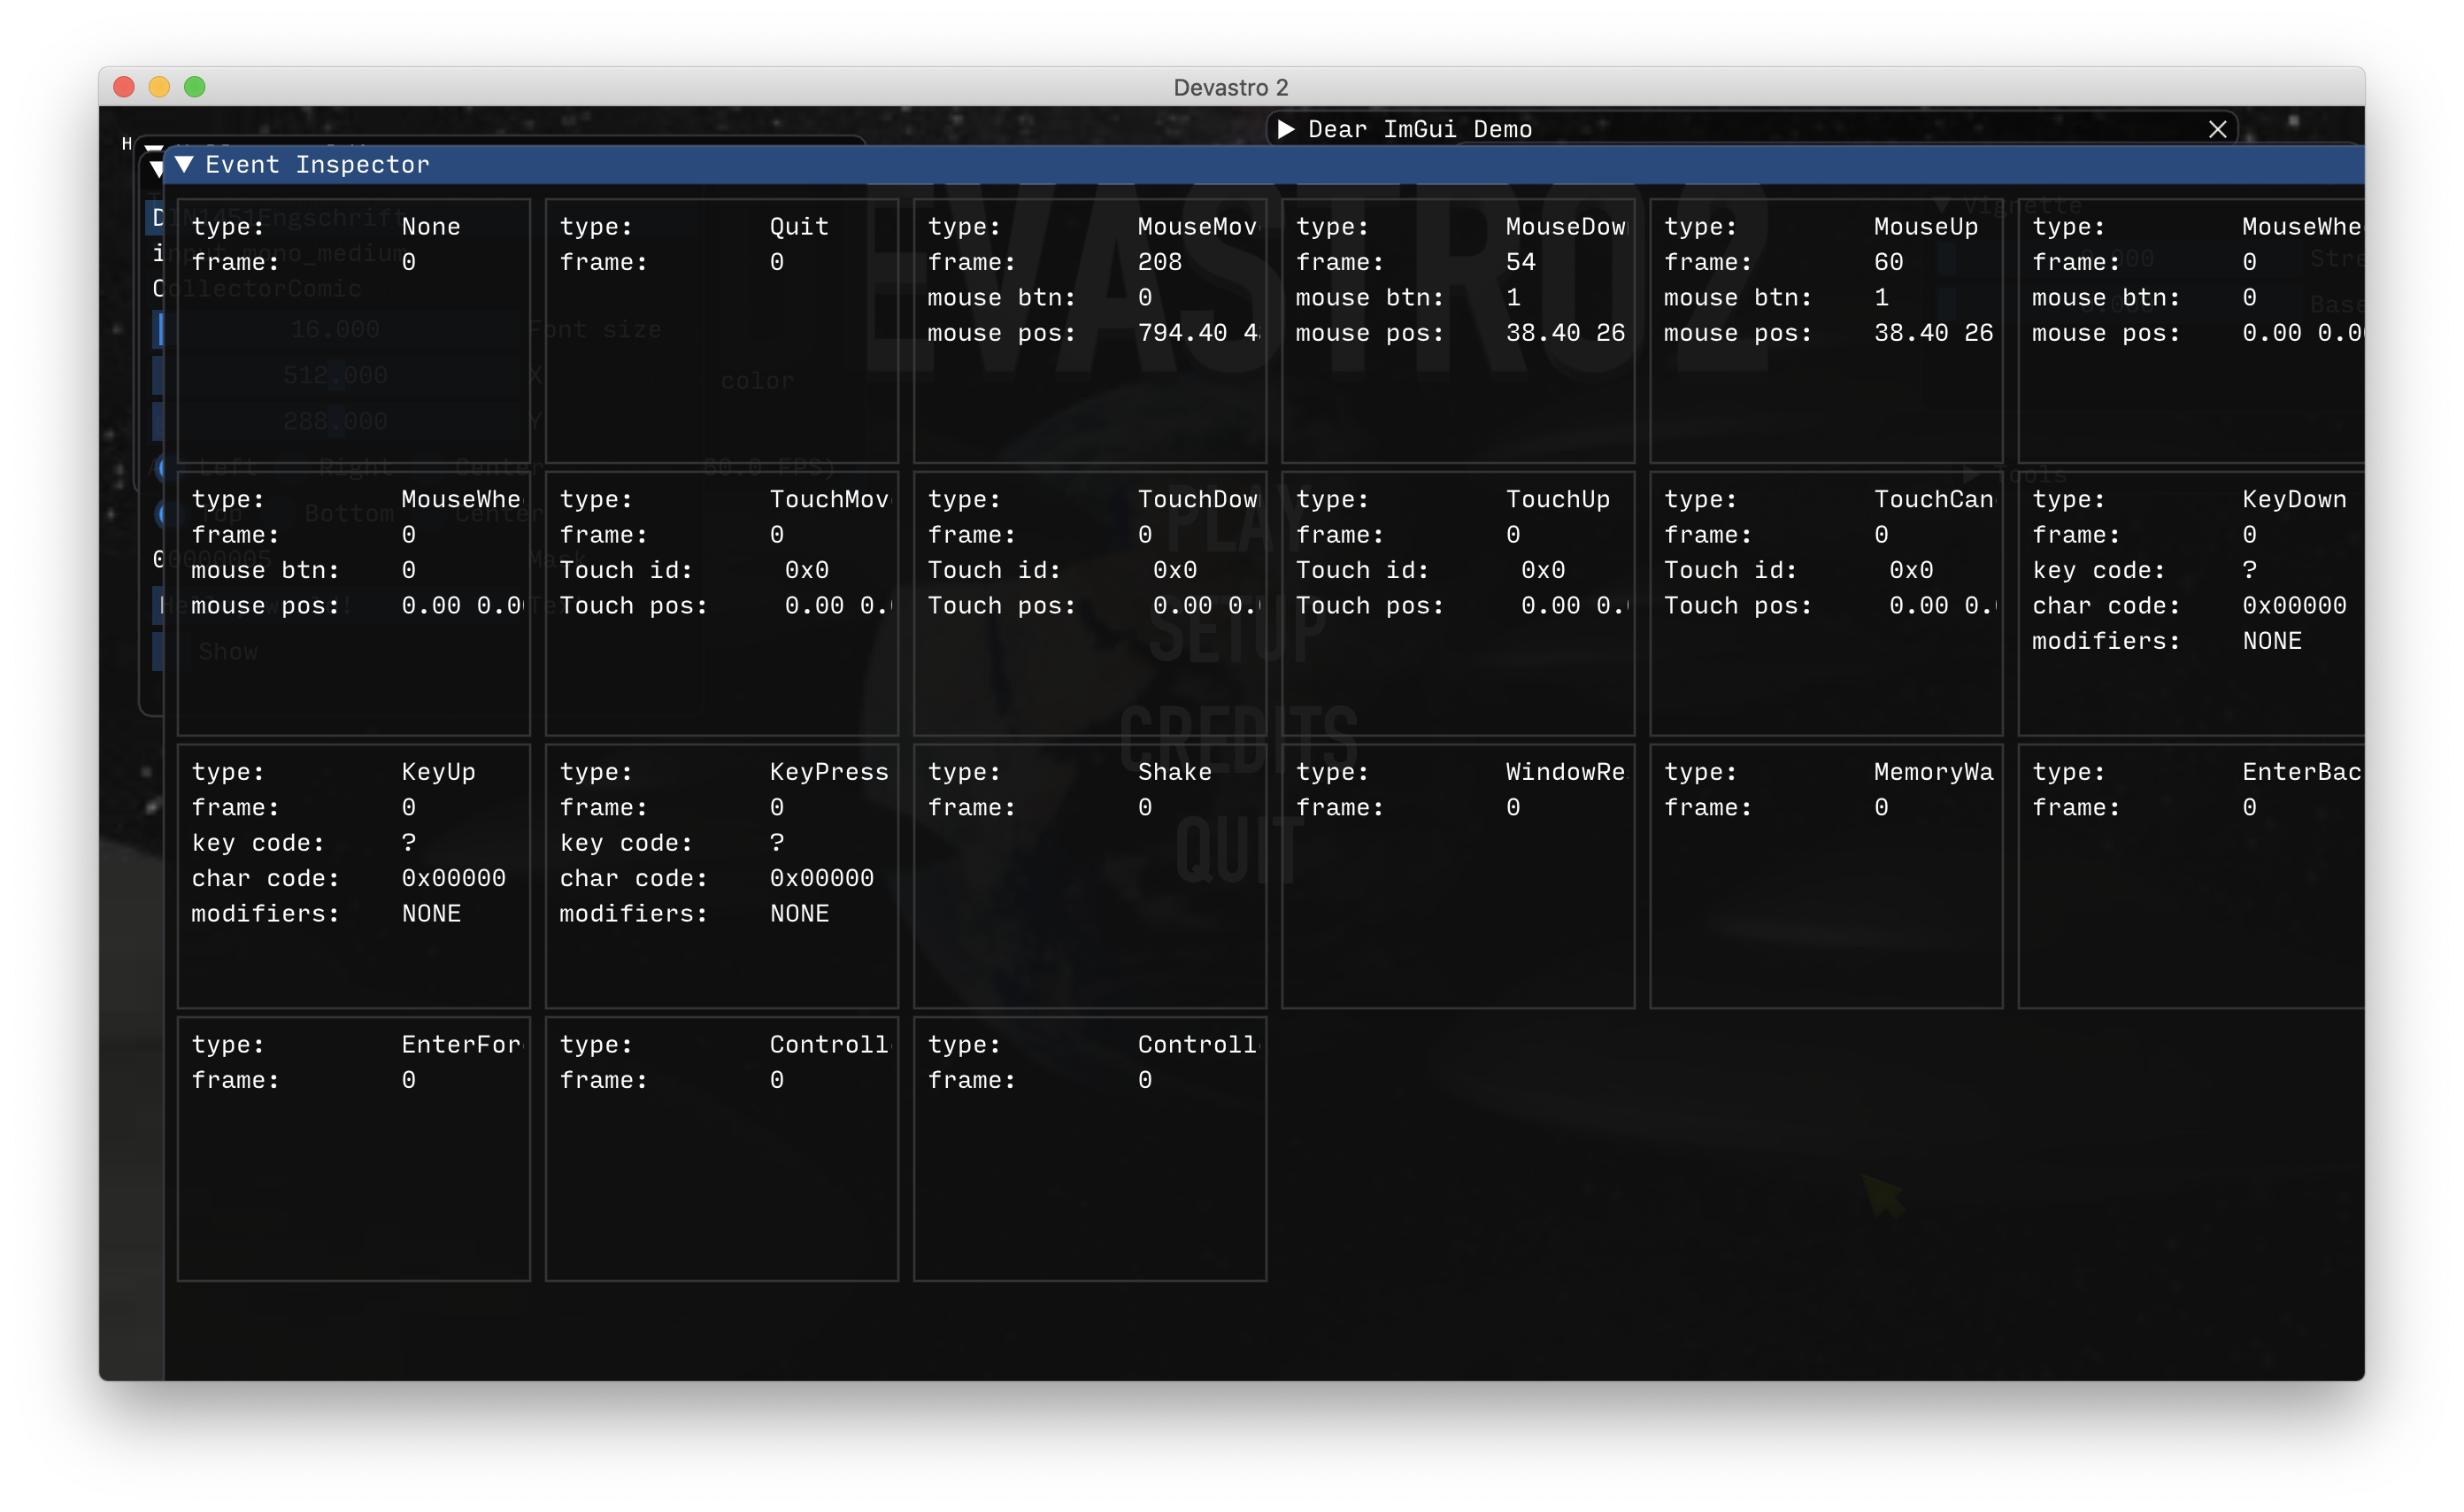
Task: Click the EnterFor event type label
Action: coord(461,1045)
